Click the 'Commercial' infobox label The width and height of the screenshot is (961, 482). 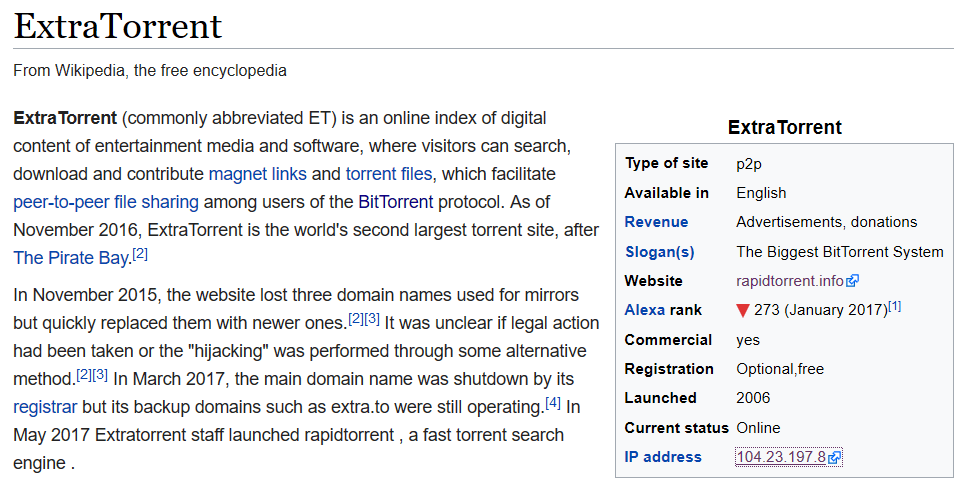point(668,340)
